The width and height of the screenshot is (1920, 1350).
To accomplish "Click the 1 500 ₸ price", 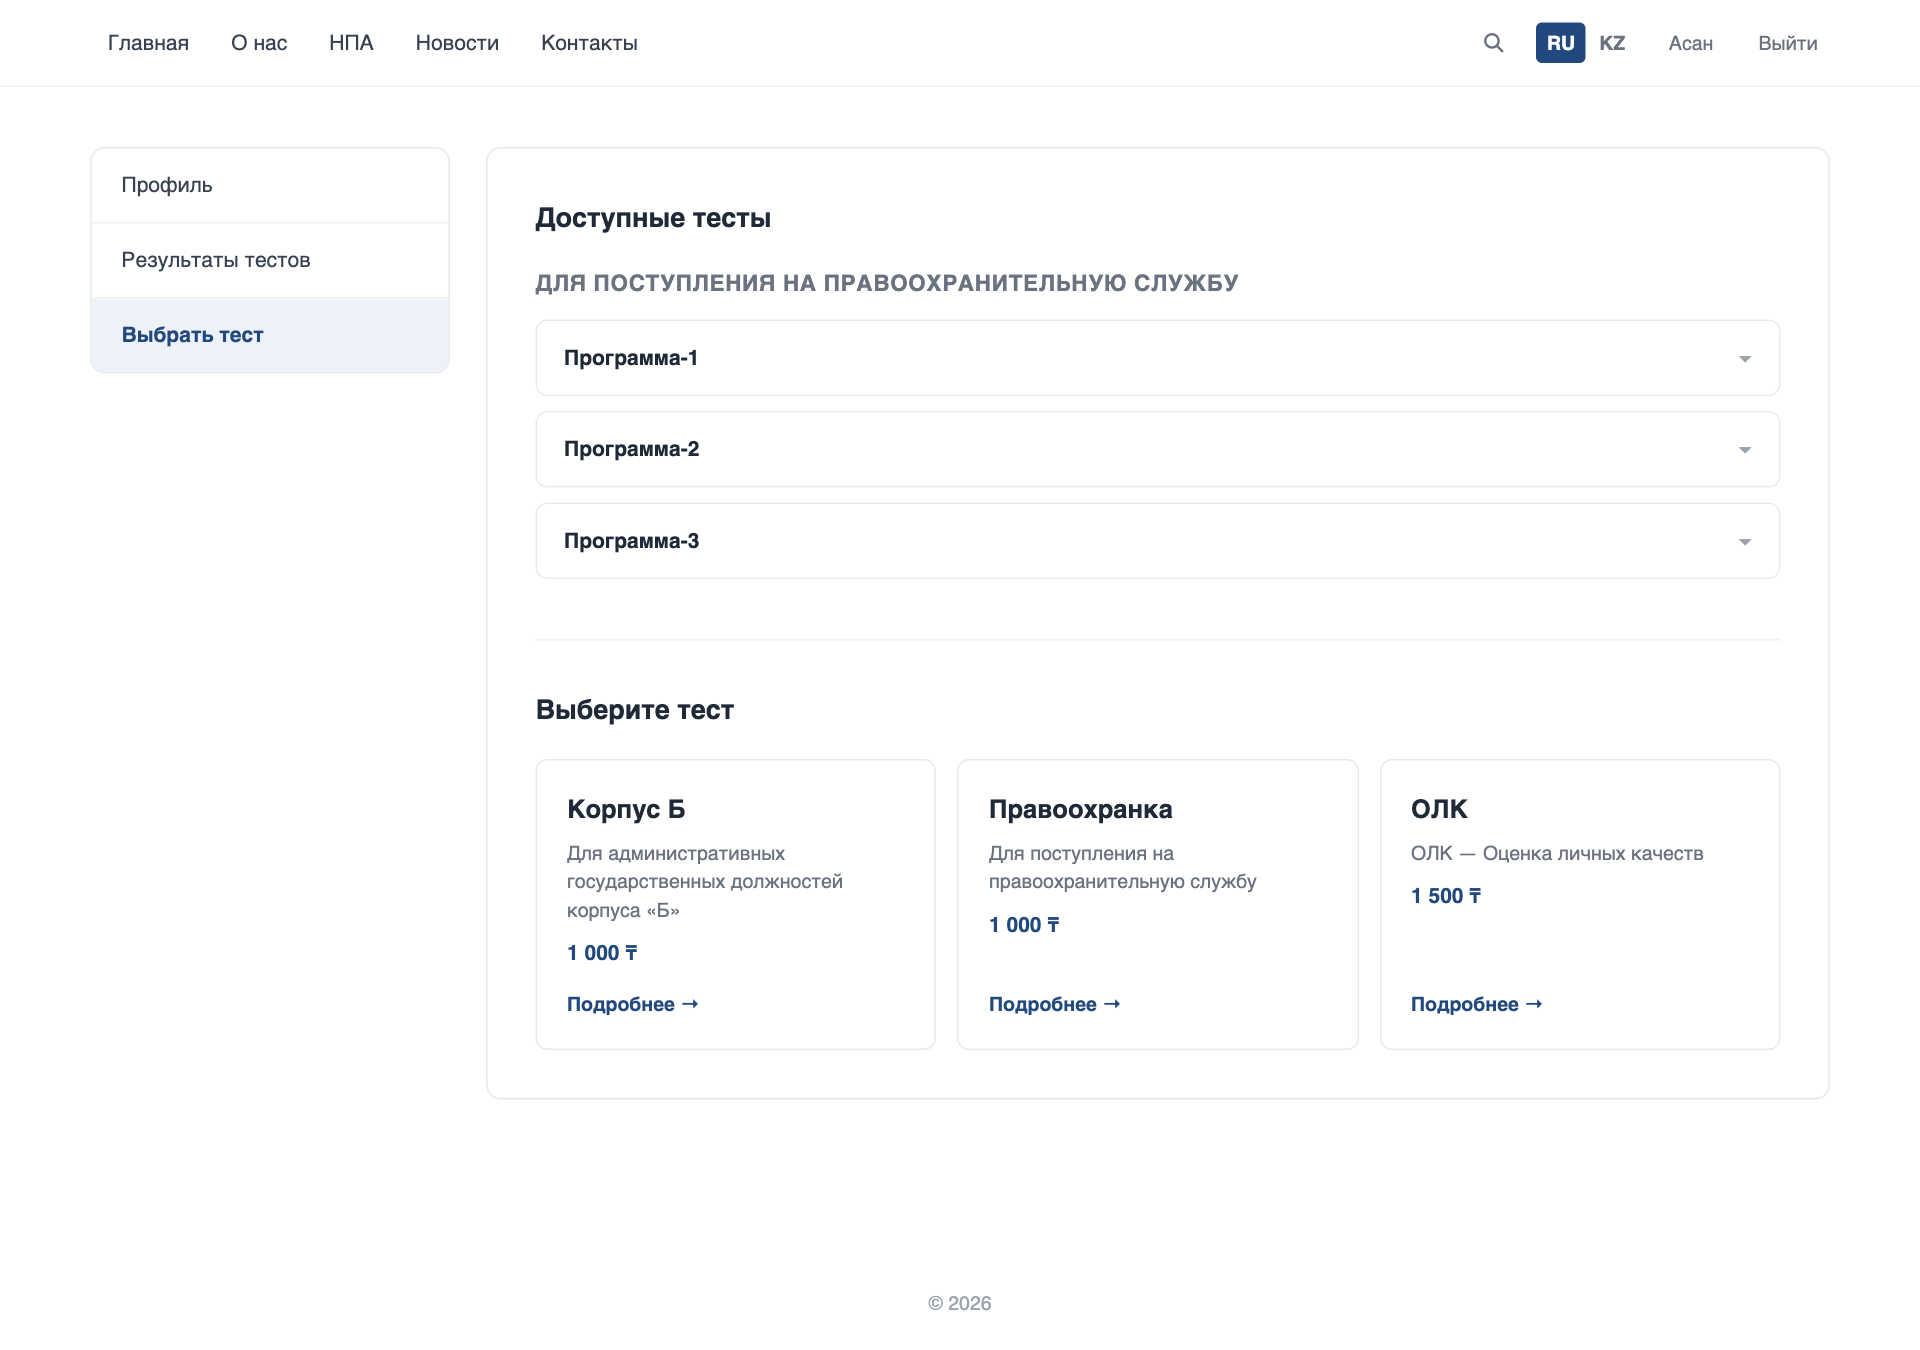I will coord(1446,896).
